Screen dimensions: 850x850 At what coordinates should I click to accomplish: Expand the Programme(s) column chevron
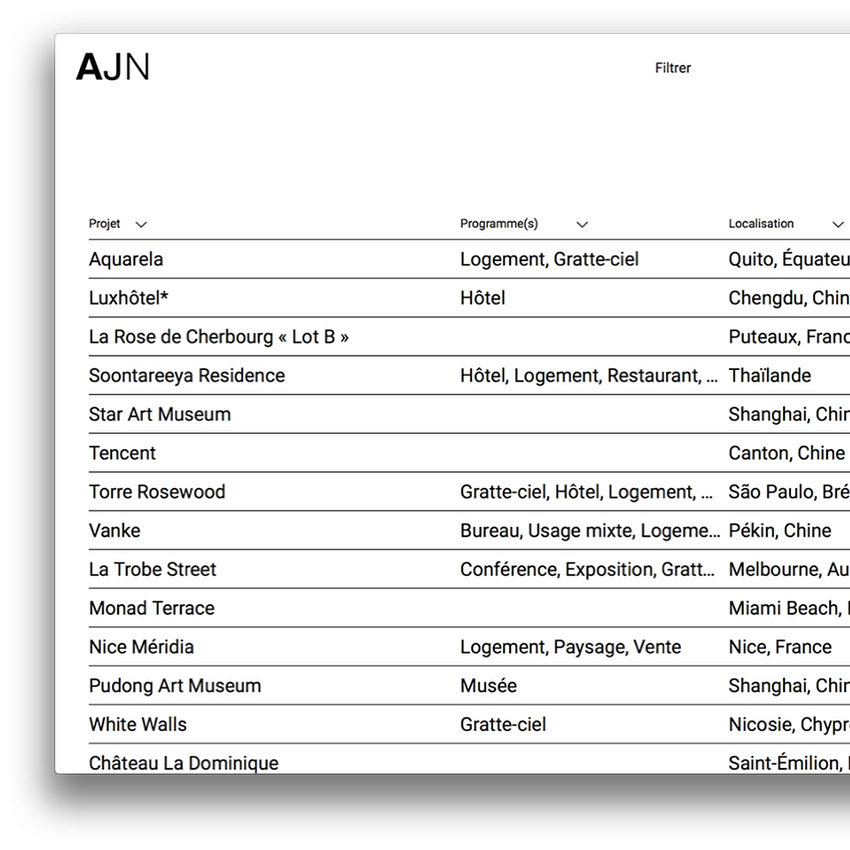point(582,225)
